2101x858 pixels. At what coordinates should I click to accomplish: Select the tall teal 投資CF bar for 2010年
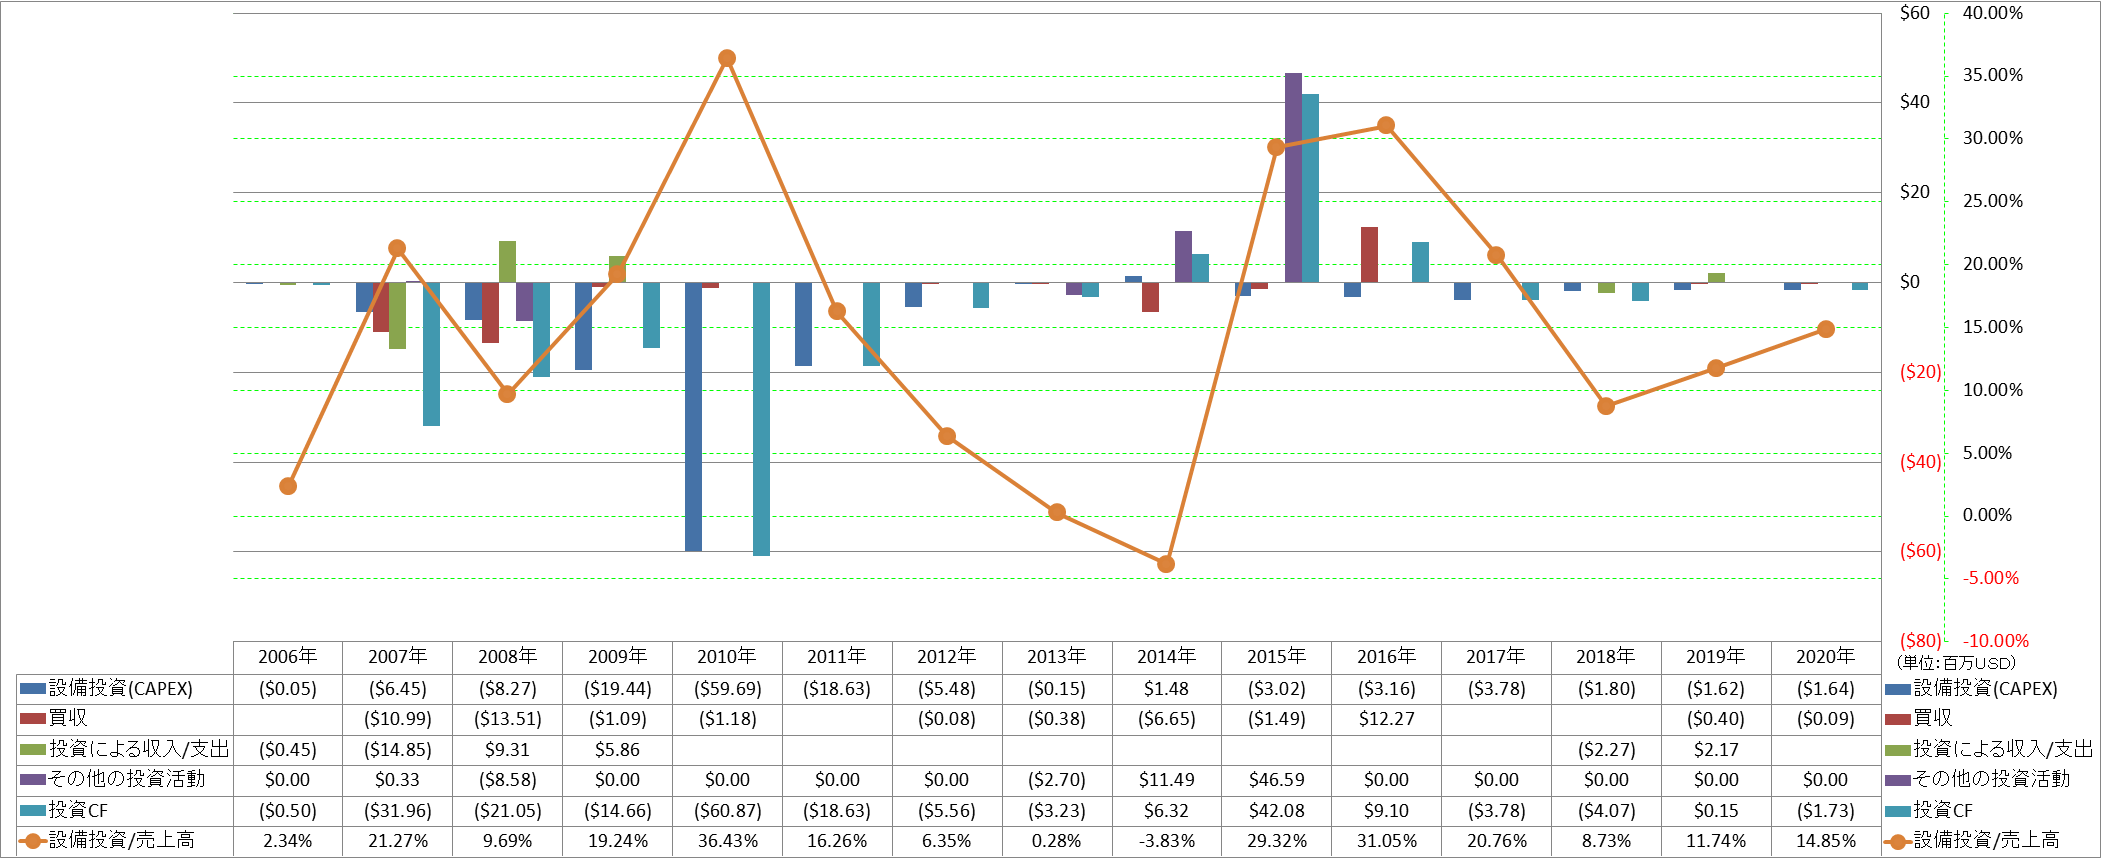[761, 419]
